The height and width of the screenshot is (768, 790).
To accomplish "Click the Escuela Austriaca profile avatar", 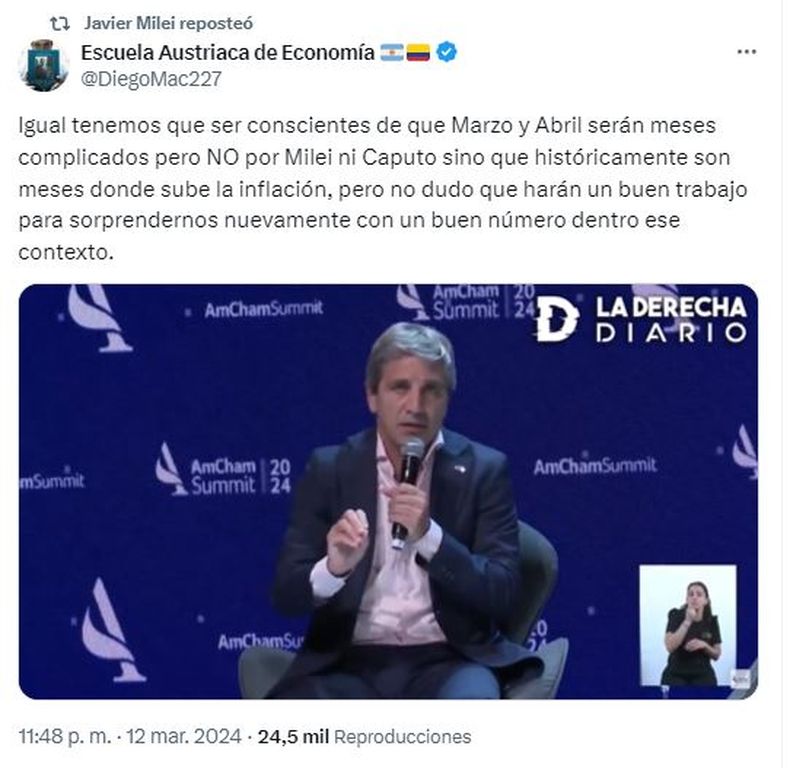I will pyautogui.click(x=43, y=66).
